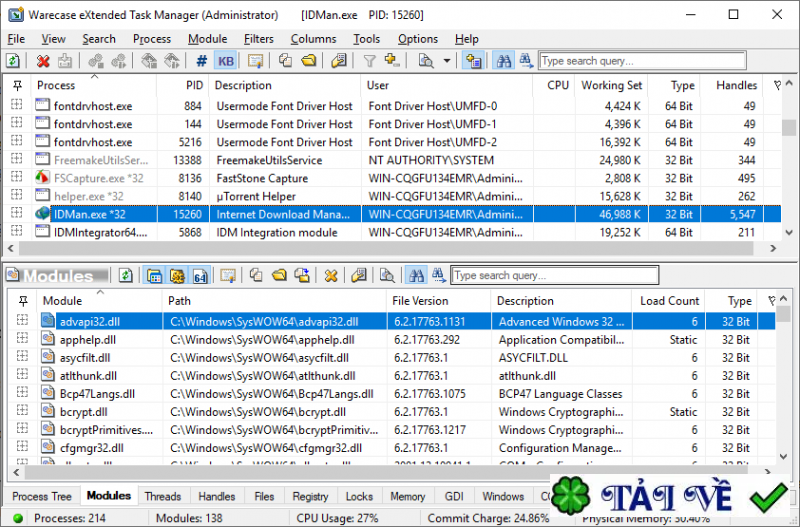Click the funnel filter icon in main toolbar
This screenshot has height=527, width=800.
tap(369, 62)
